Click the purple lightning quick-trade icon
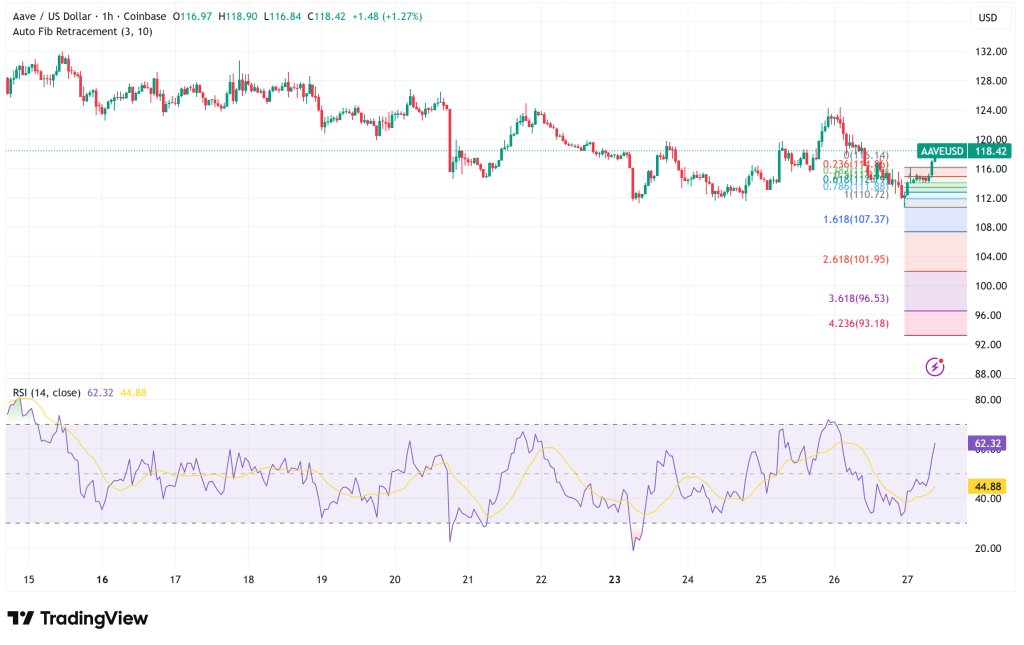 [x=934, y=369]
